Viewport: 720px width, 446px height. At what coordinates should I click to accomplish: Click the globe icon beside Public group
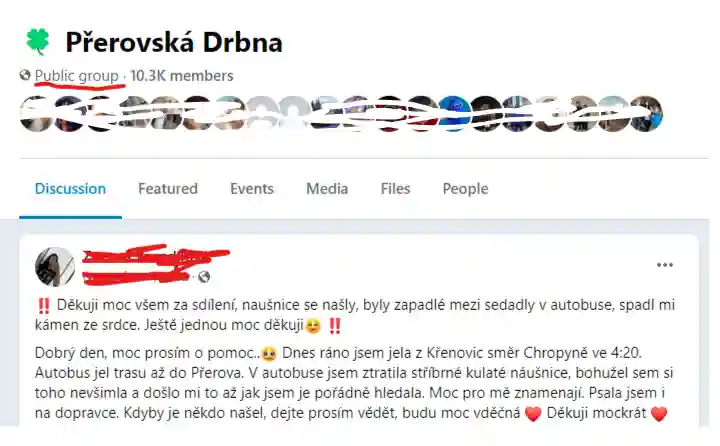[x=25, y=75]
